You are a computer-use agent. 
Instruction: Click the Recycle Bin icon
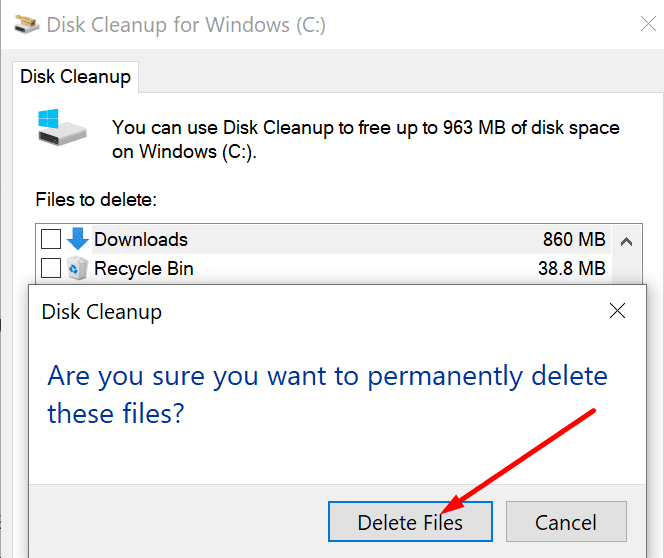(x=77, y=268)
